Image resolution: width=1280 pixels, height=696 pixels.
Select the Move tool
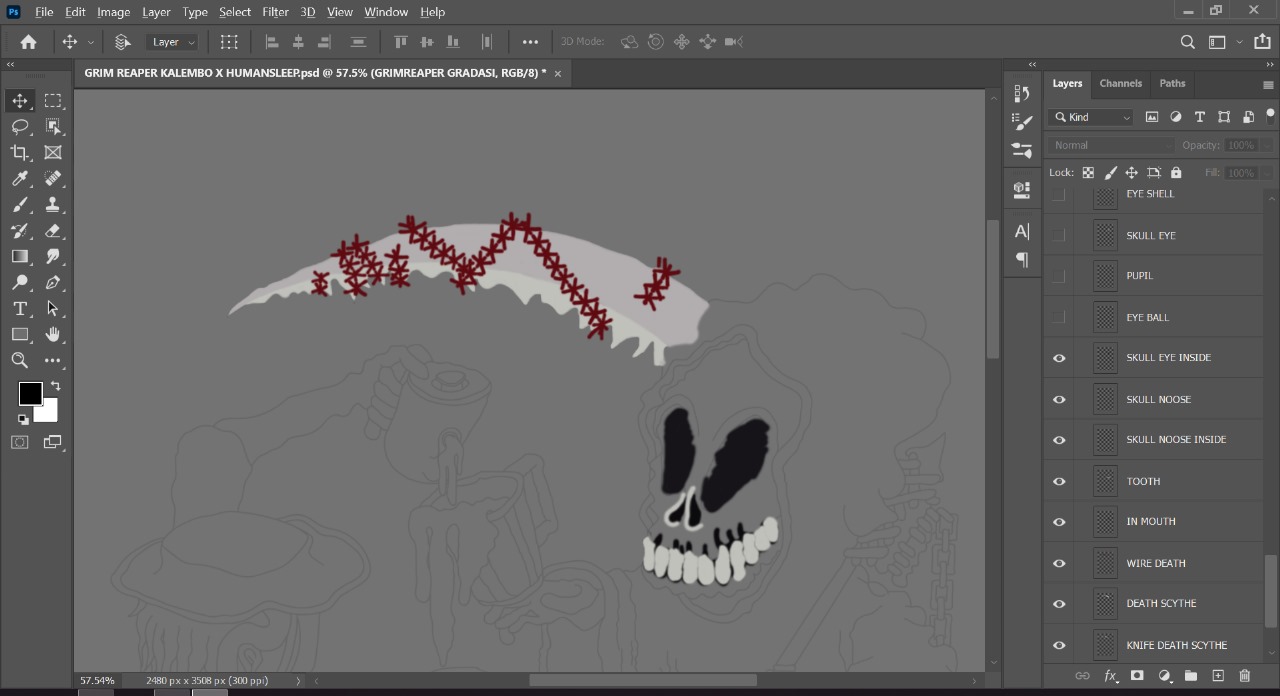tap(20, 100)
